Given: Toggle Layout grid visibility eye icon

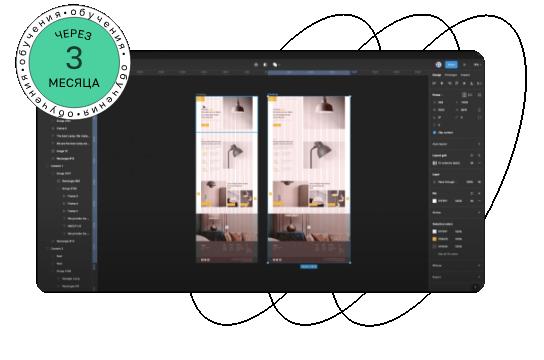Looking at the screenshot, I should tap(472, 163).
